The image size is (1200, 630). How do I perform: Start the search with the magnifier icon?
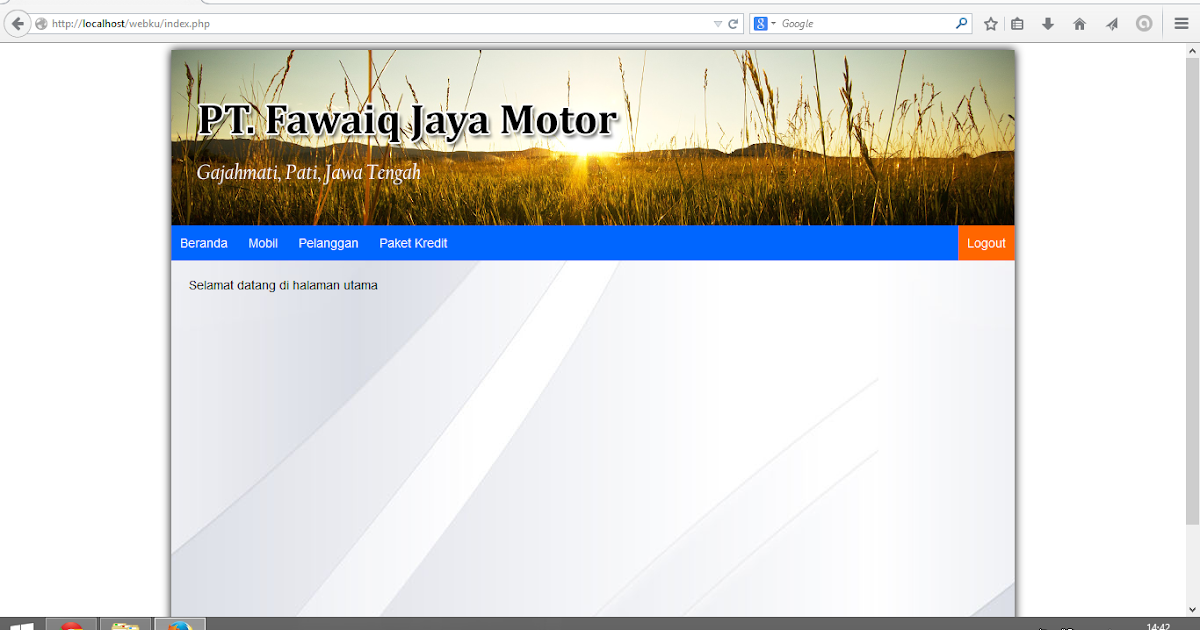(960, 23)
